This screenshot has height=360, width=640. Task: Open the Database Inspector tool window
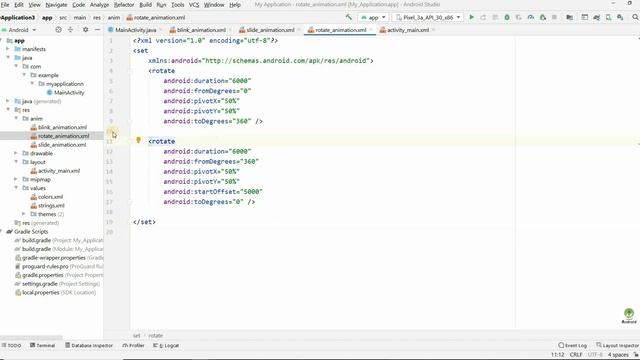click(89, 345)
